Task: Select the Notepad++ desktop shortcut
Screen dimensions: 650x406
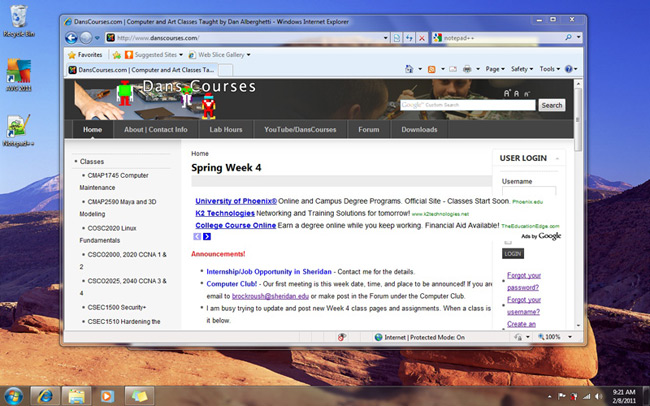Action: coord(18,131)
